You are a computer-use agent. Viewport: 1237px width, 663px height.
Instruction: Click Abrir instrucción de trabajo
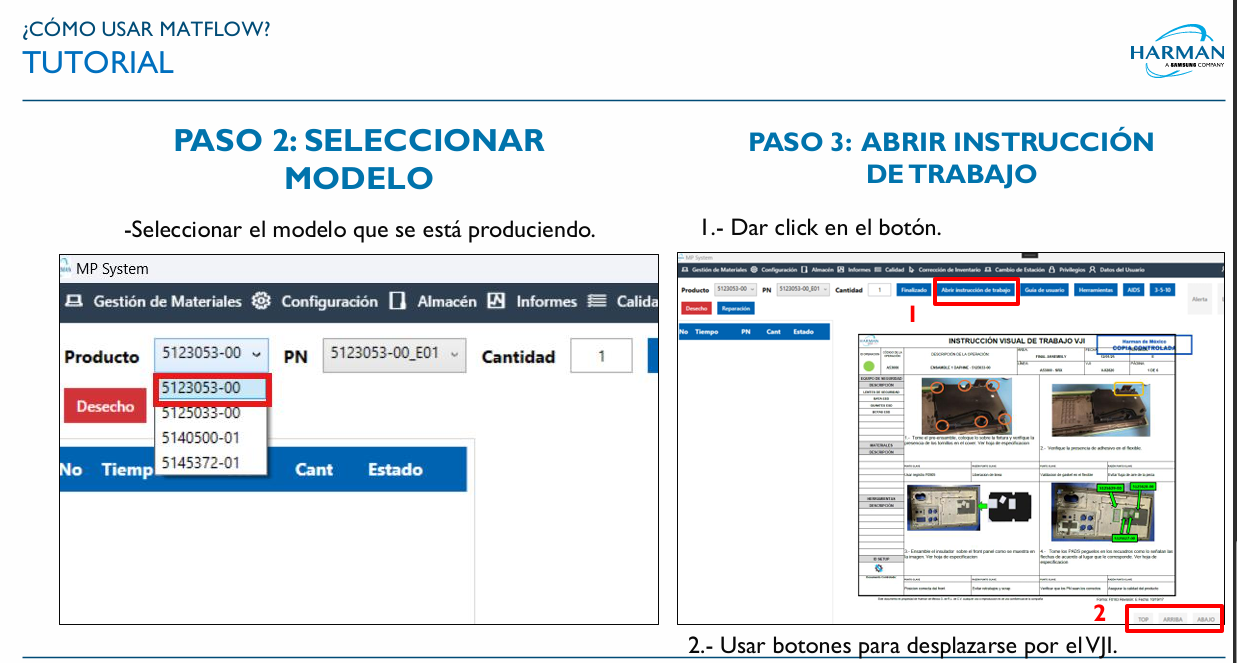[x=976, y=289]
